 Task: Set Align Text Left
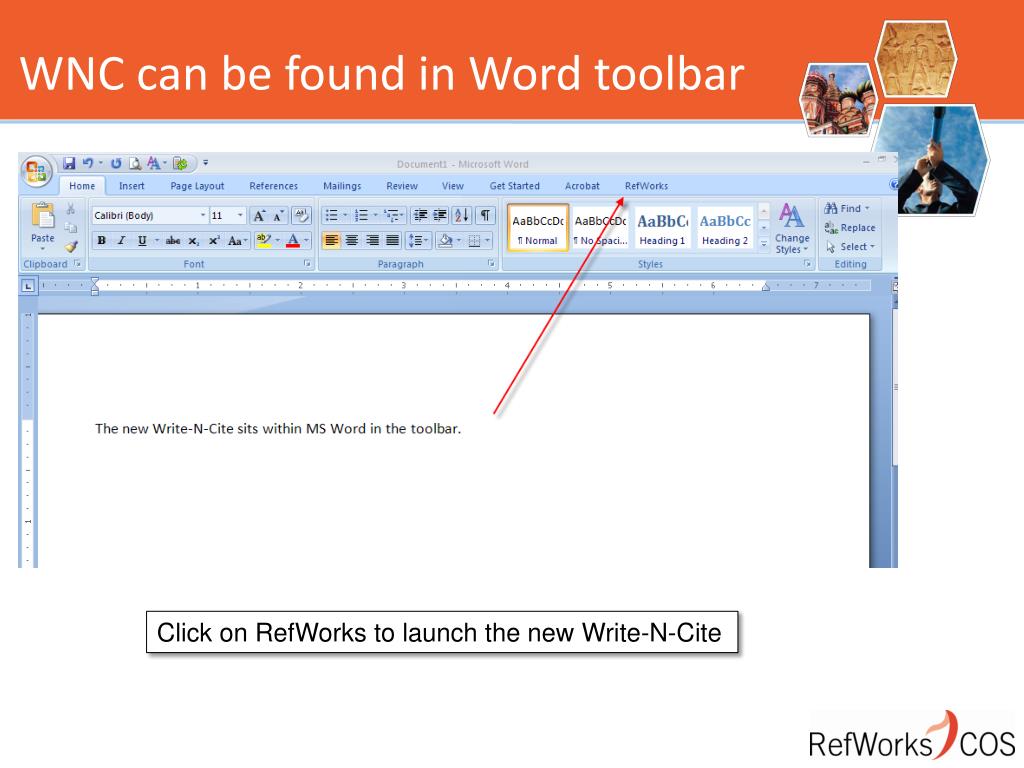(x=332, y=241)
